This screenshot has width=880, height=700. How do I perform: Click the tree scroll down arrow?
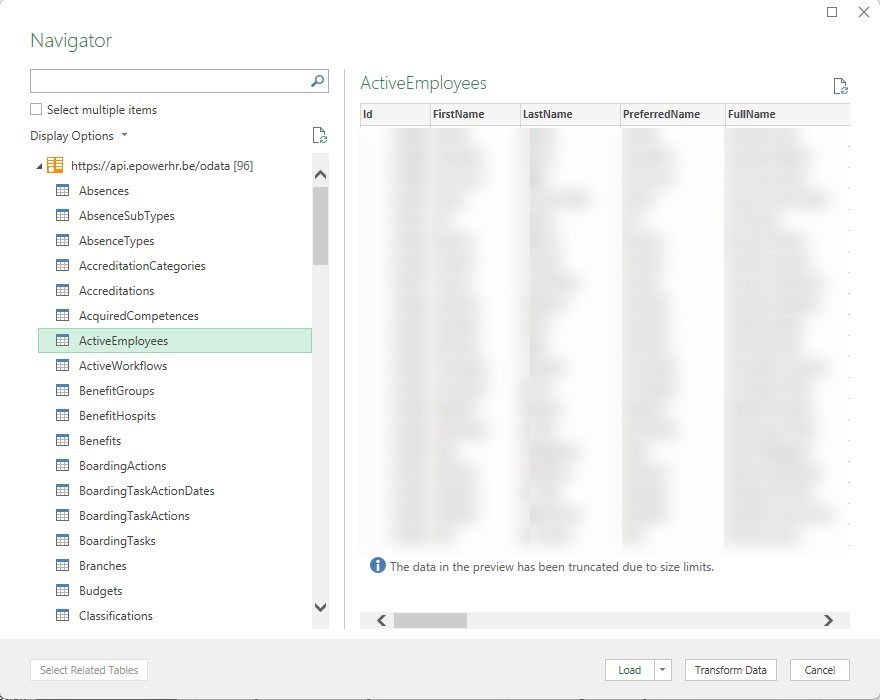(x=320, y=607)
